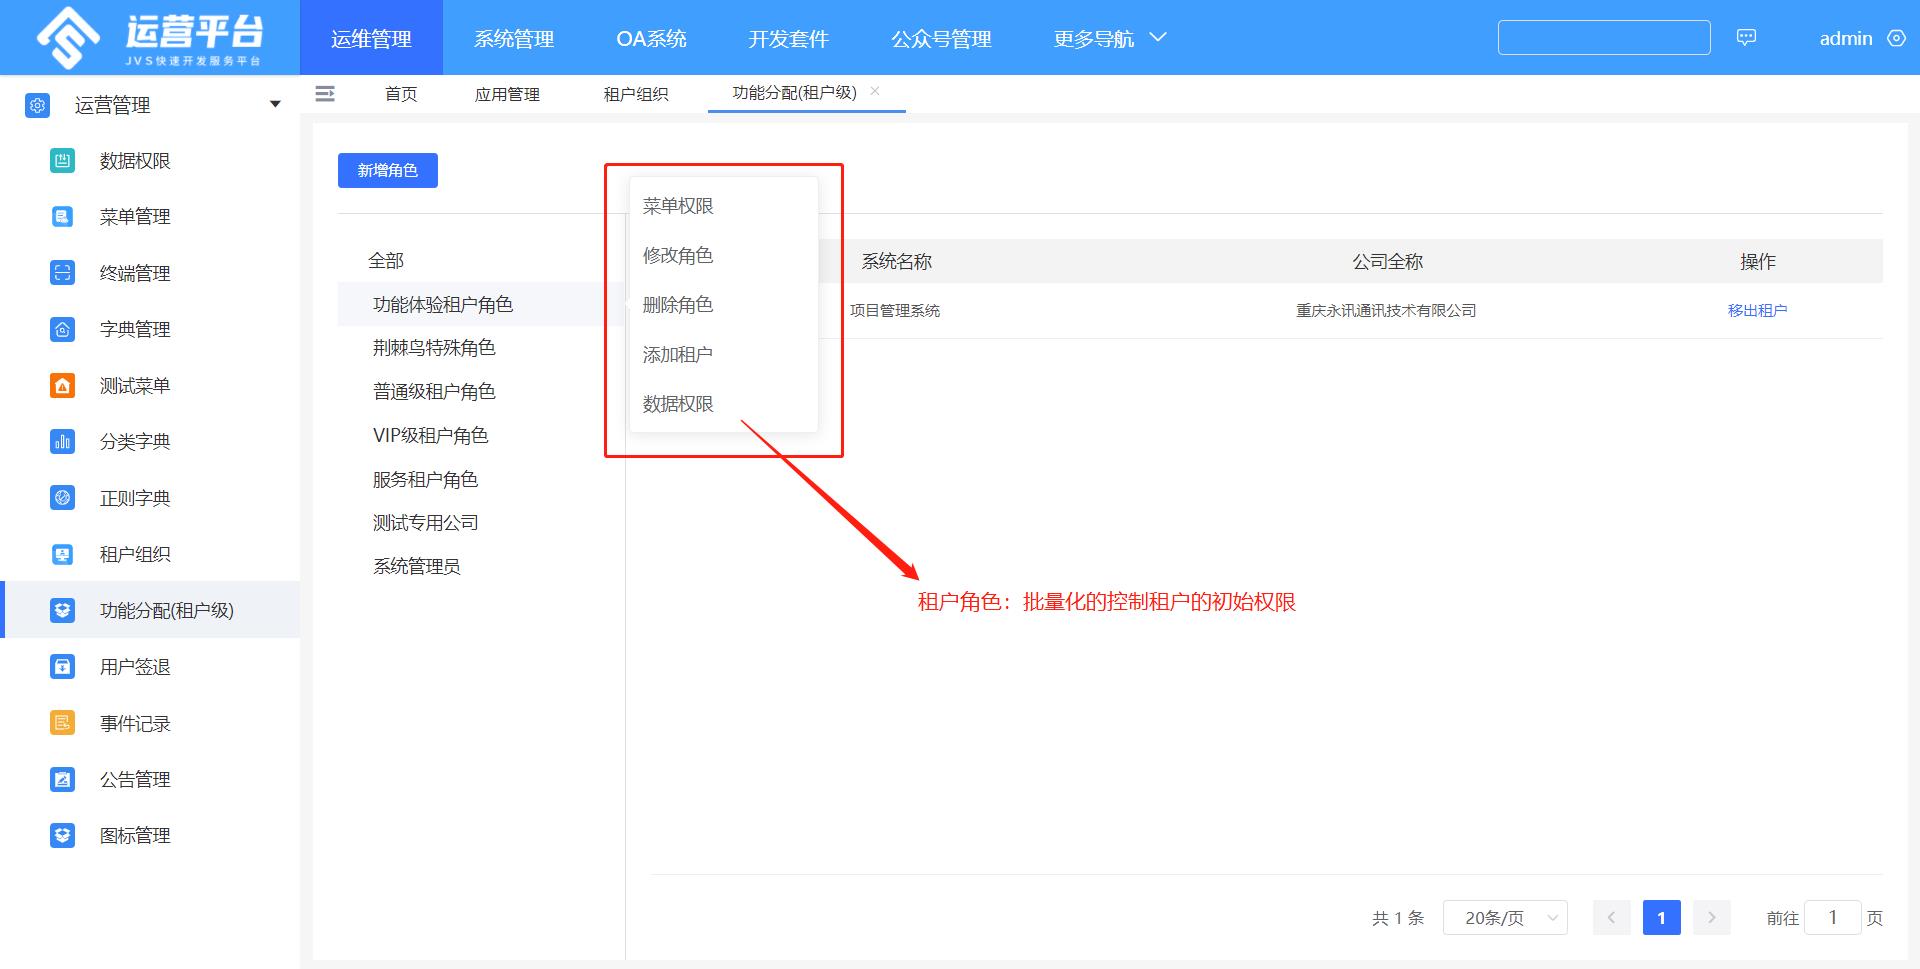
Task: Open the OA系统 top navigation
Action: click(651, 38)
